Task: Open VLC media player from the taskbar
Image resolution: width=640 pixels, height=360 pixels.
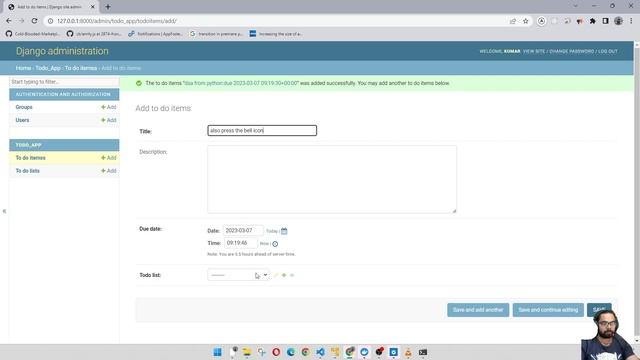Action: (408, 352)
